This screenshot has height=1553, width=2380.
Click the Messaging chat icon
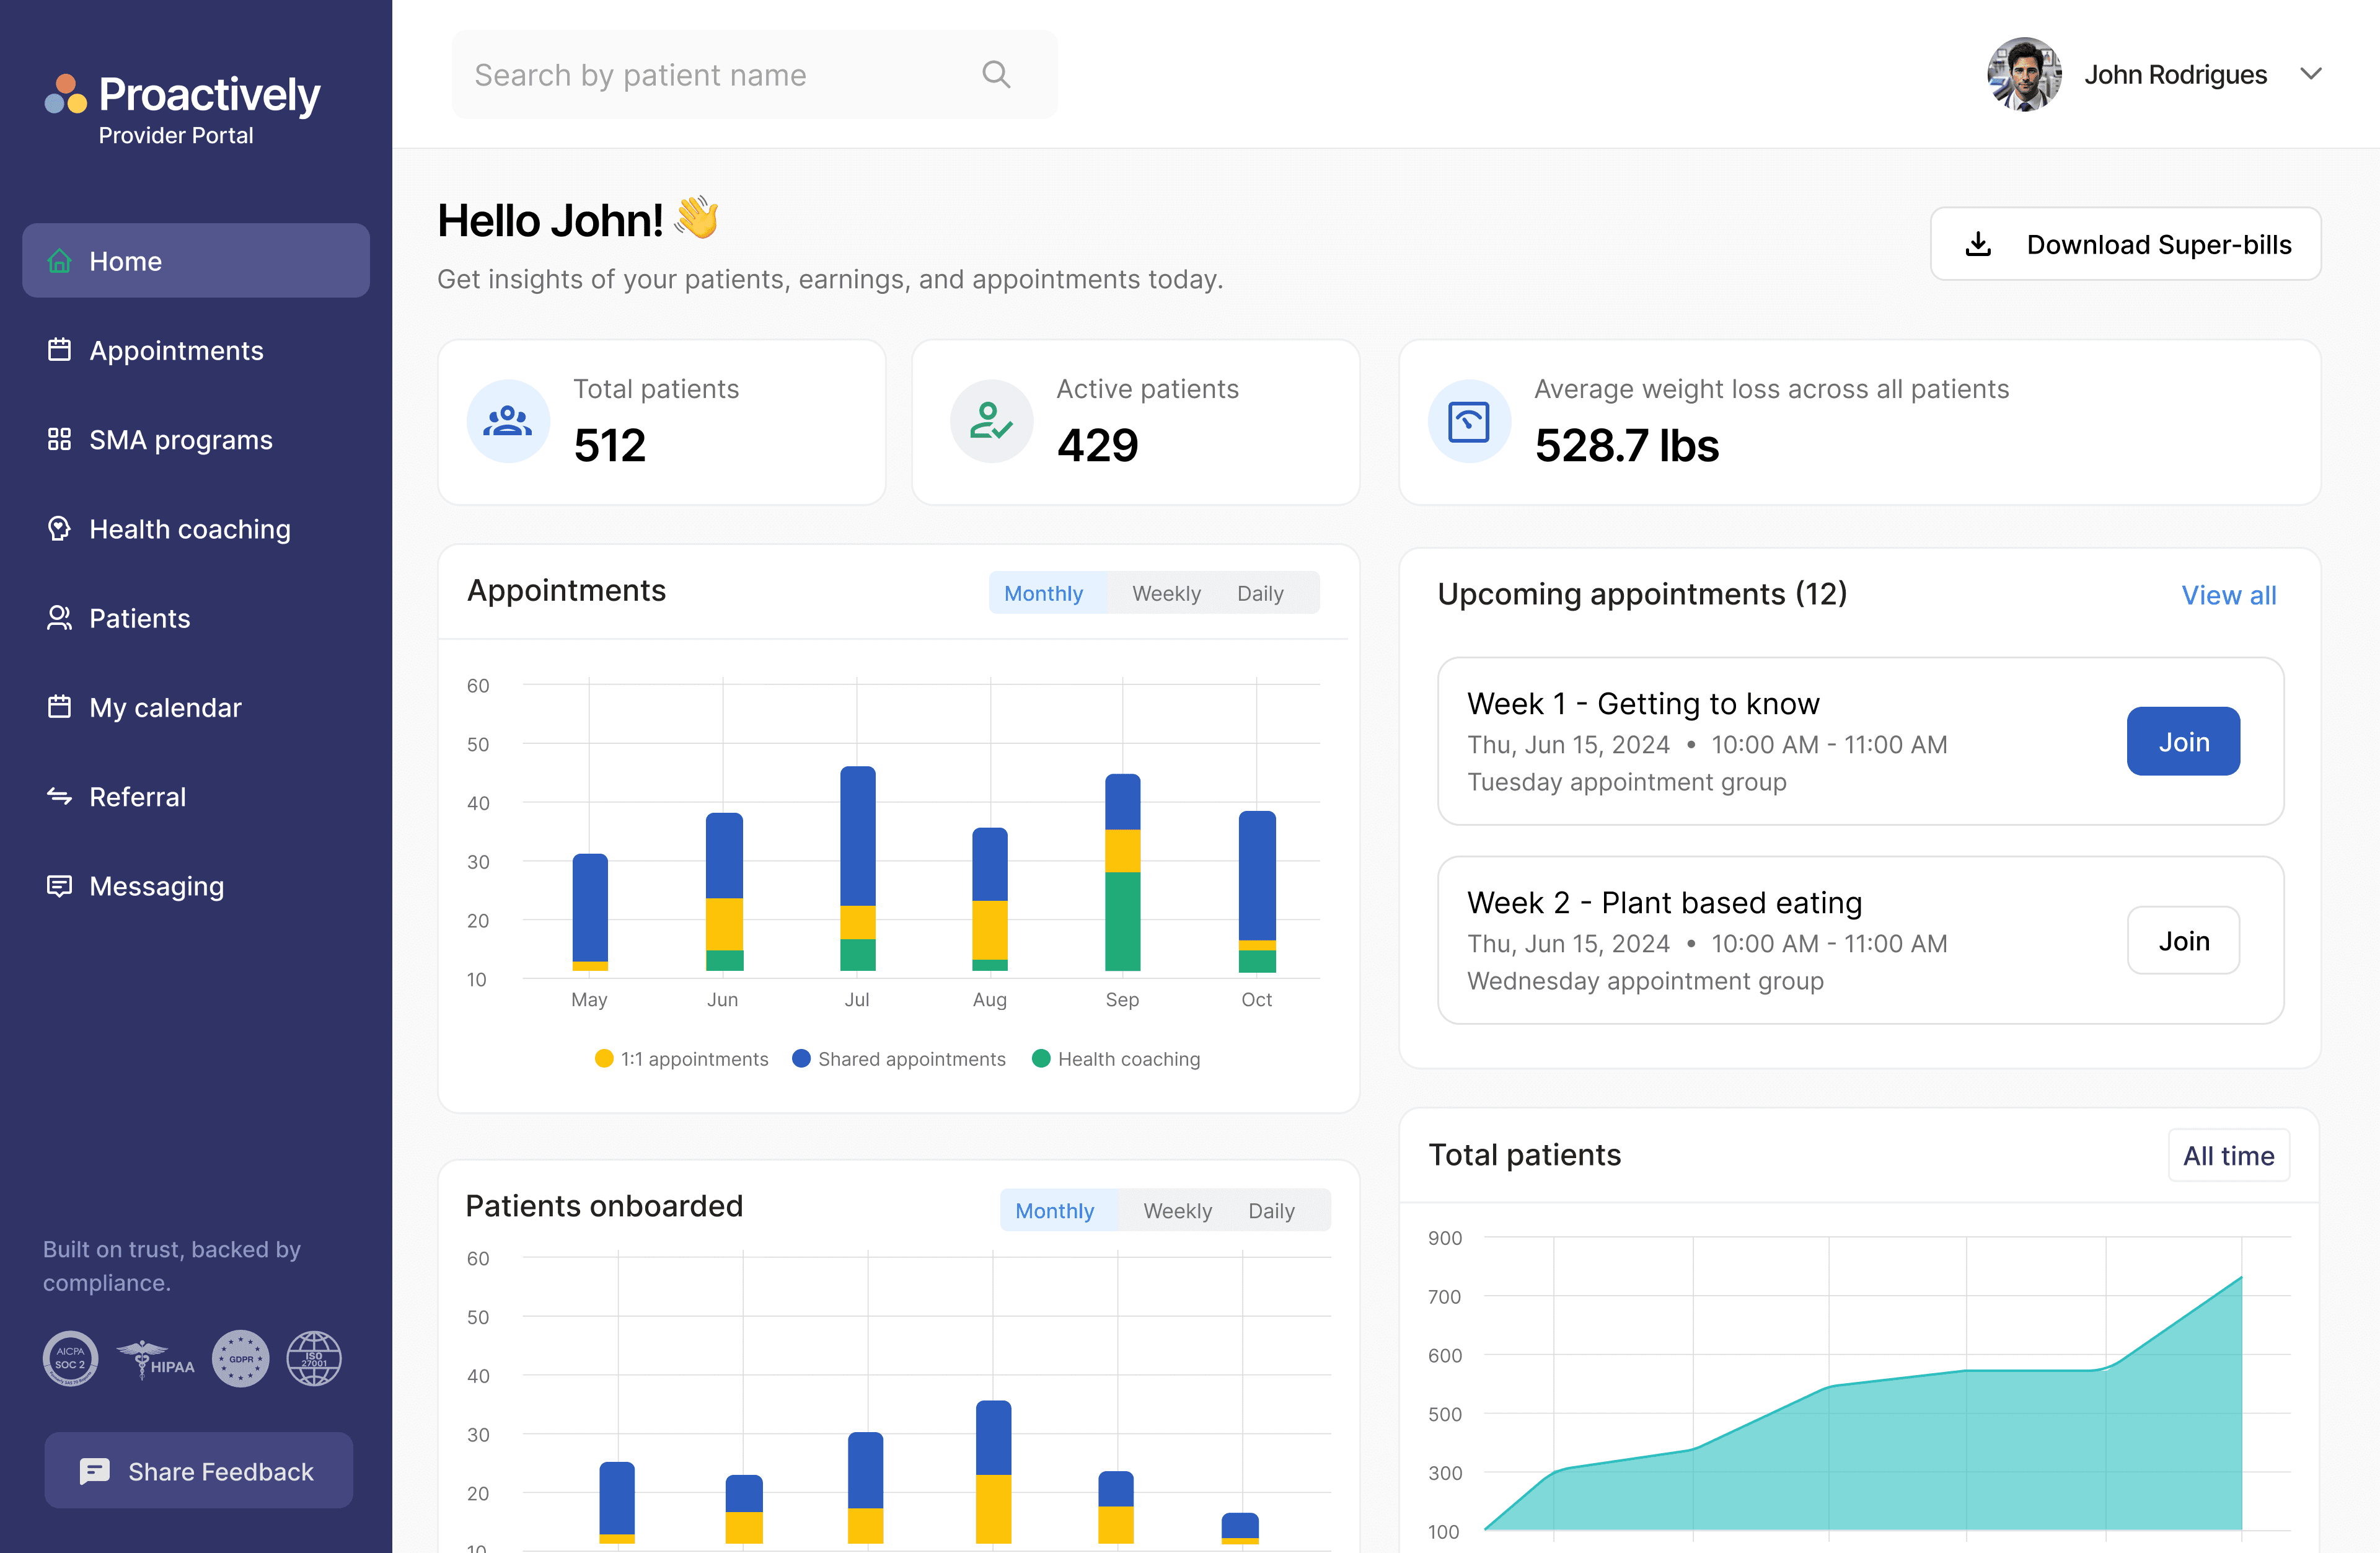tap(60, 885)
